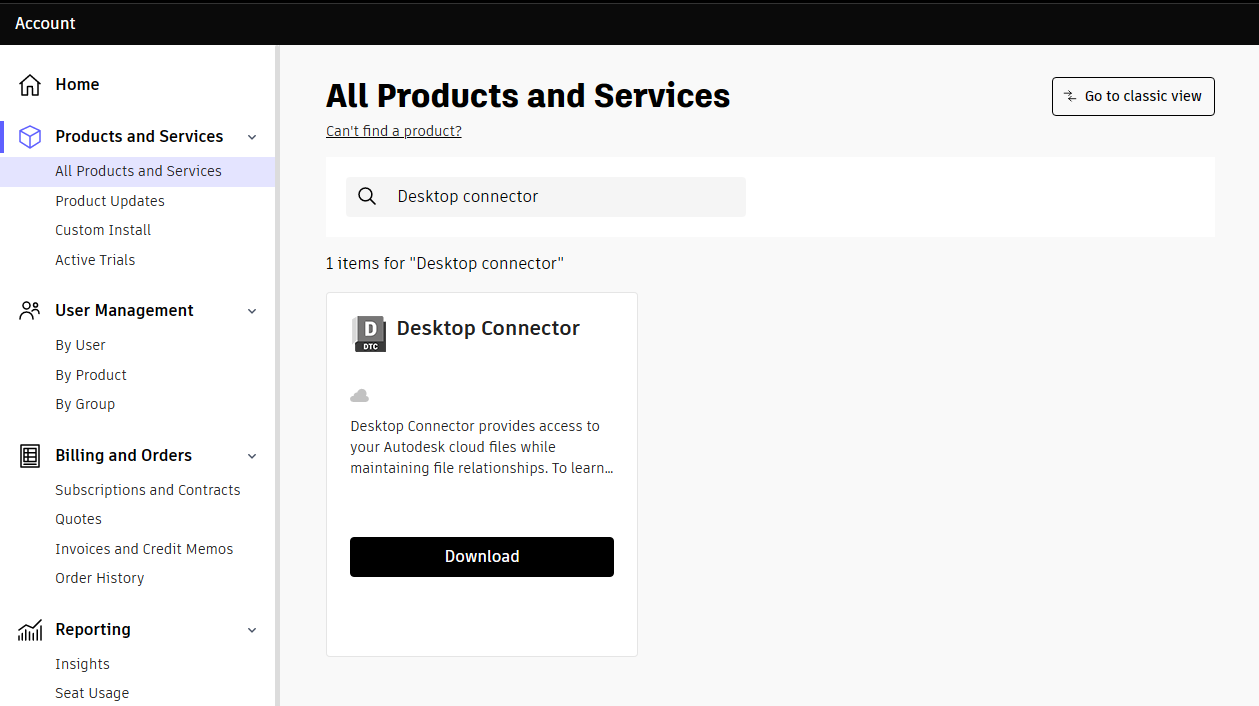This screenshot has height=706, width=1259.
Task: Click the search magnifier icon
Action: (x=367, y=197)
